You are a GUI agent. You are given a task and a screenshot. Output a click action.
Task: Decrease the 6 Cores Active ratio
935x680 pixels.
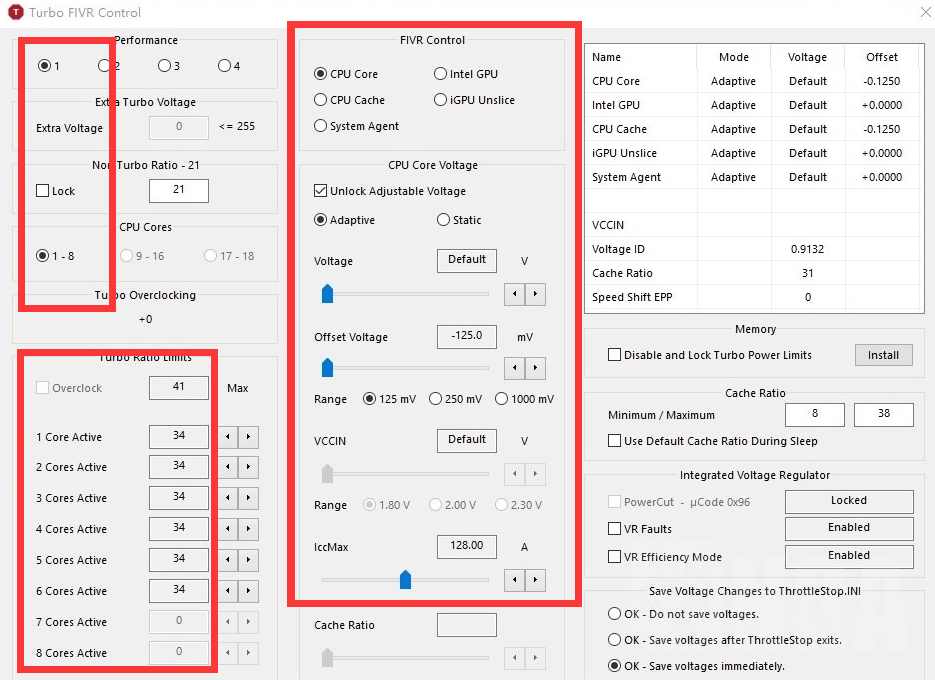[229, 591]
